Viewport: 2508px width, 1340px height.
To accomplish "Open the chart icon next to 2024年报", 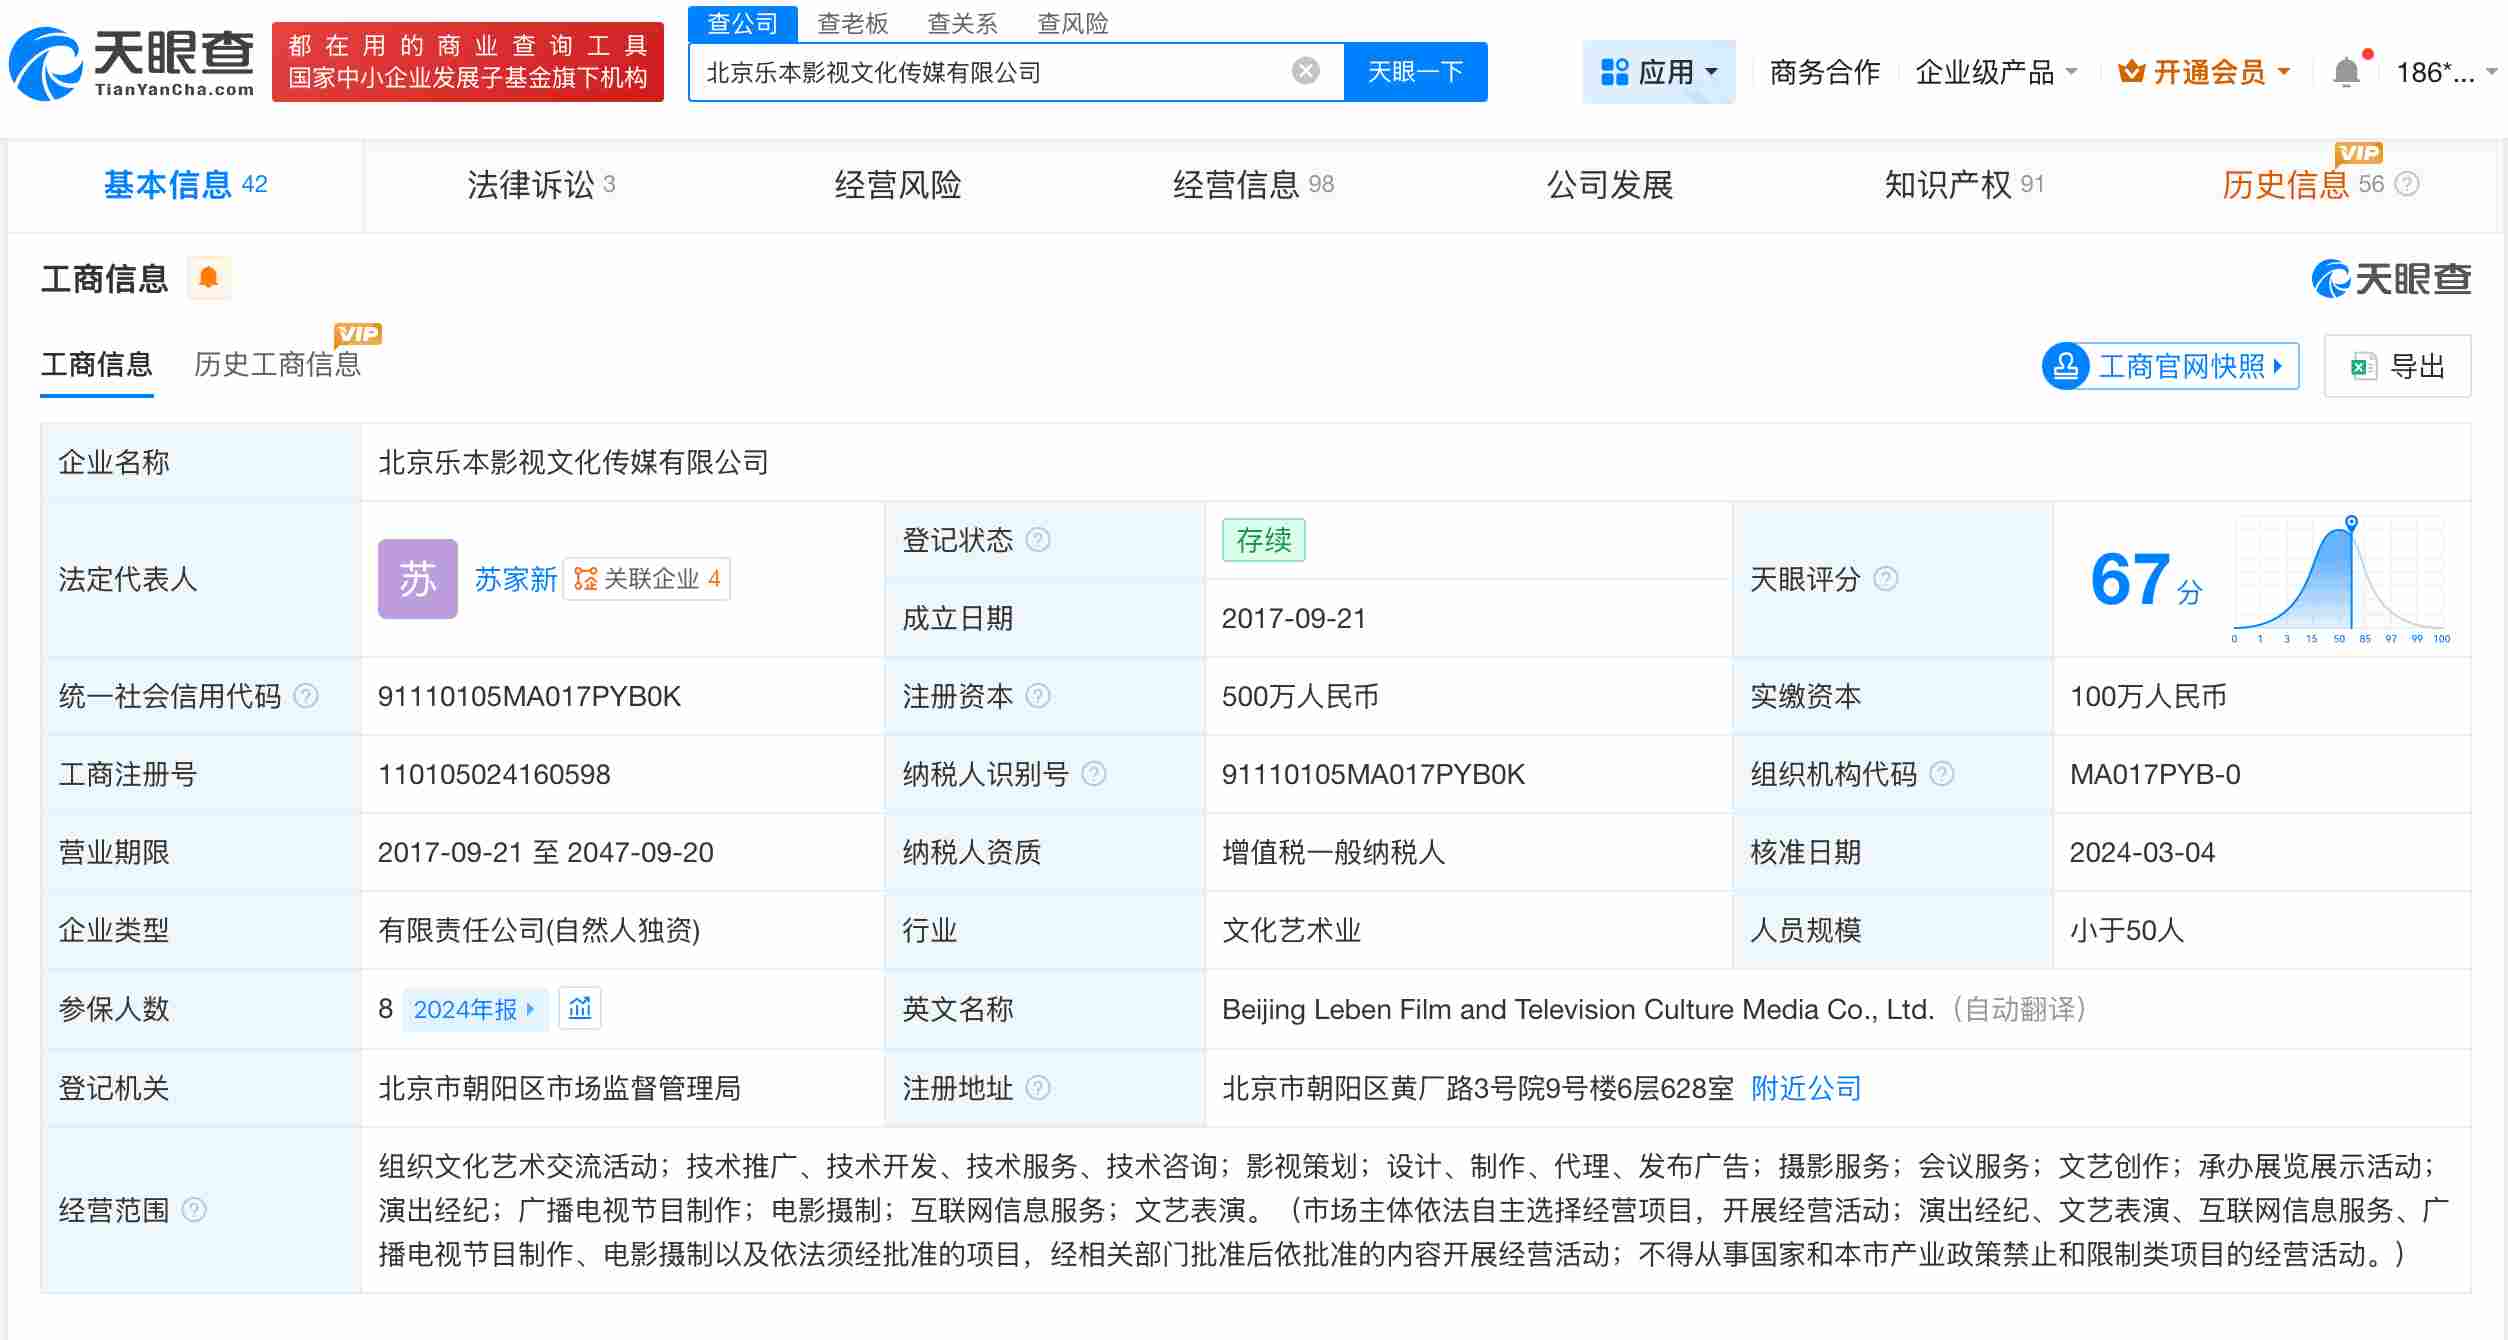I will (x=580, y=1009).
